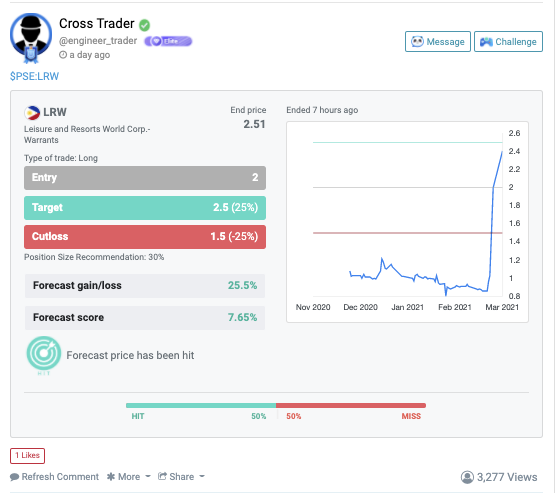Click the user icon beside 3,277 Views

(x=467, y=477)
